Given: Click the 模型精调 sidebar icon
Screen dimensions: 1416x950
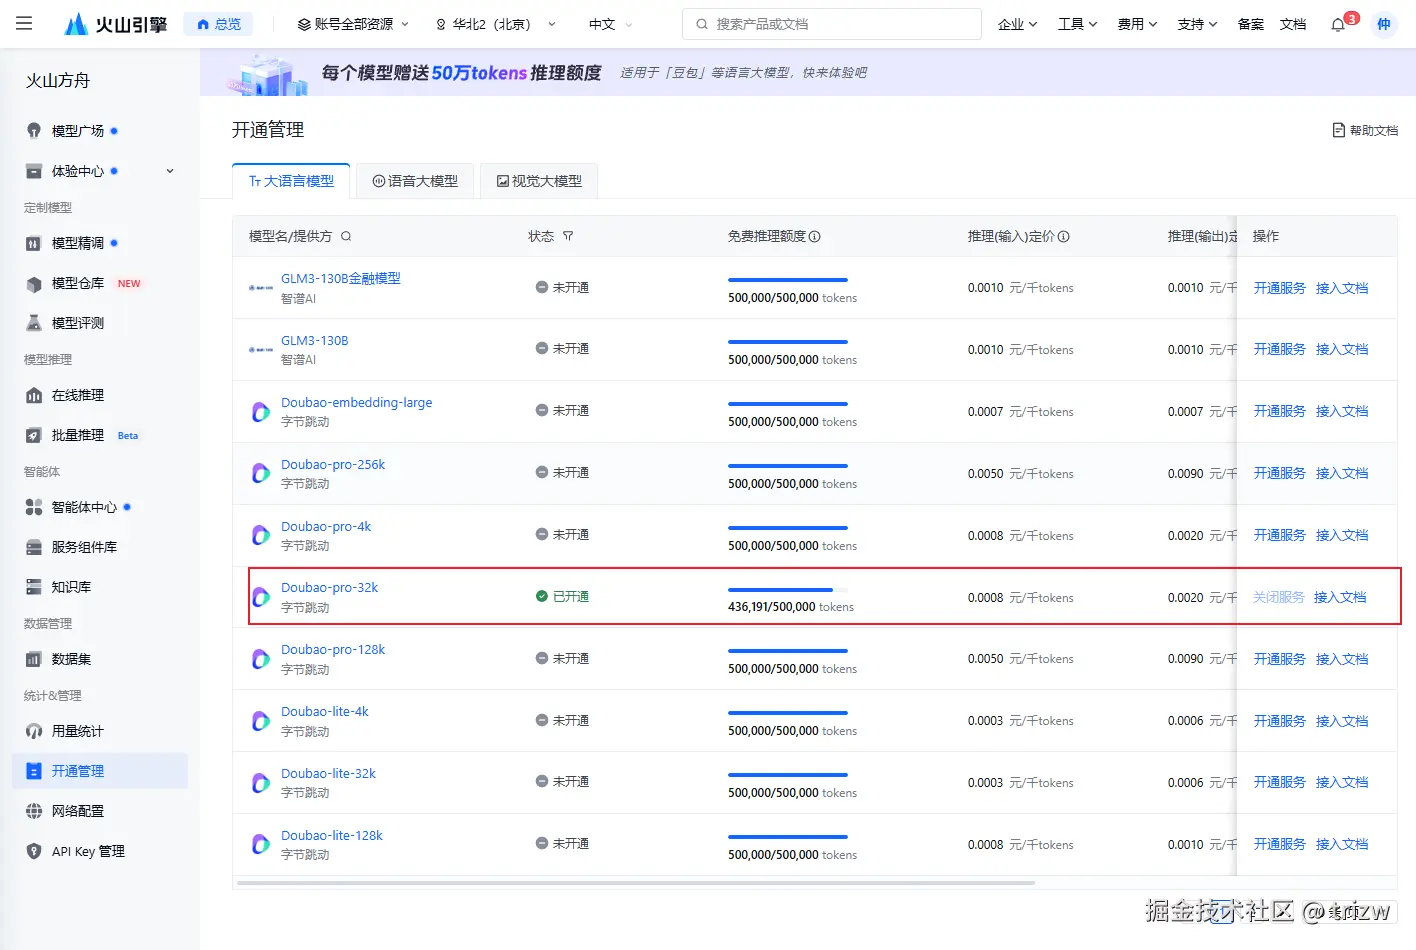Looking at the screenshot, I should click(x=34, y=243).
